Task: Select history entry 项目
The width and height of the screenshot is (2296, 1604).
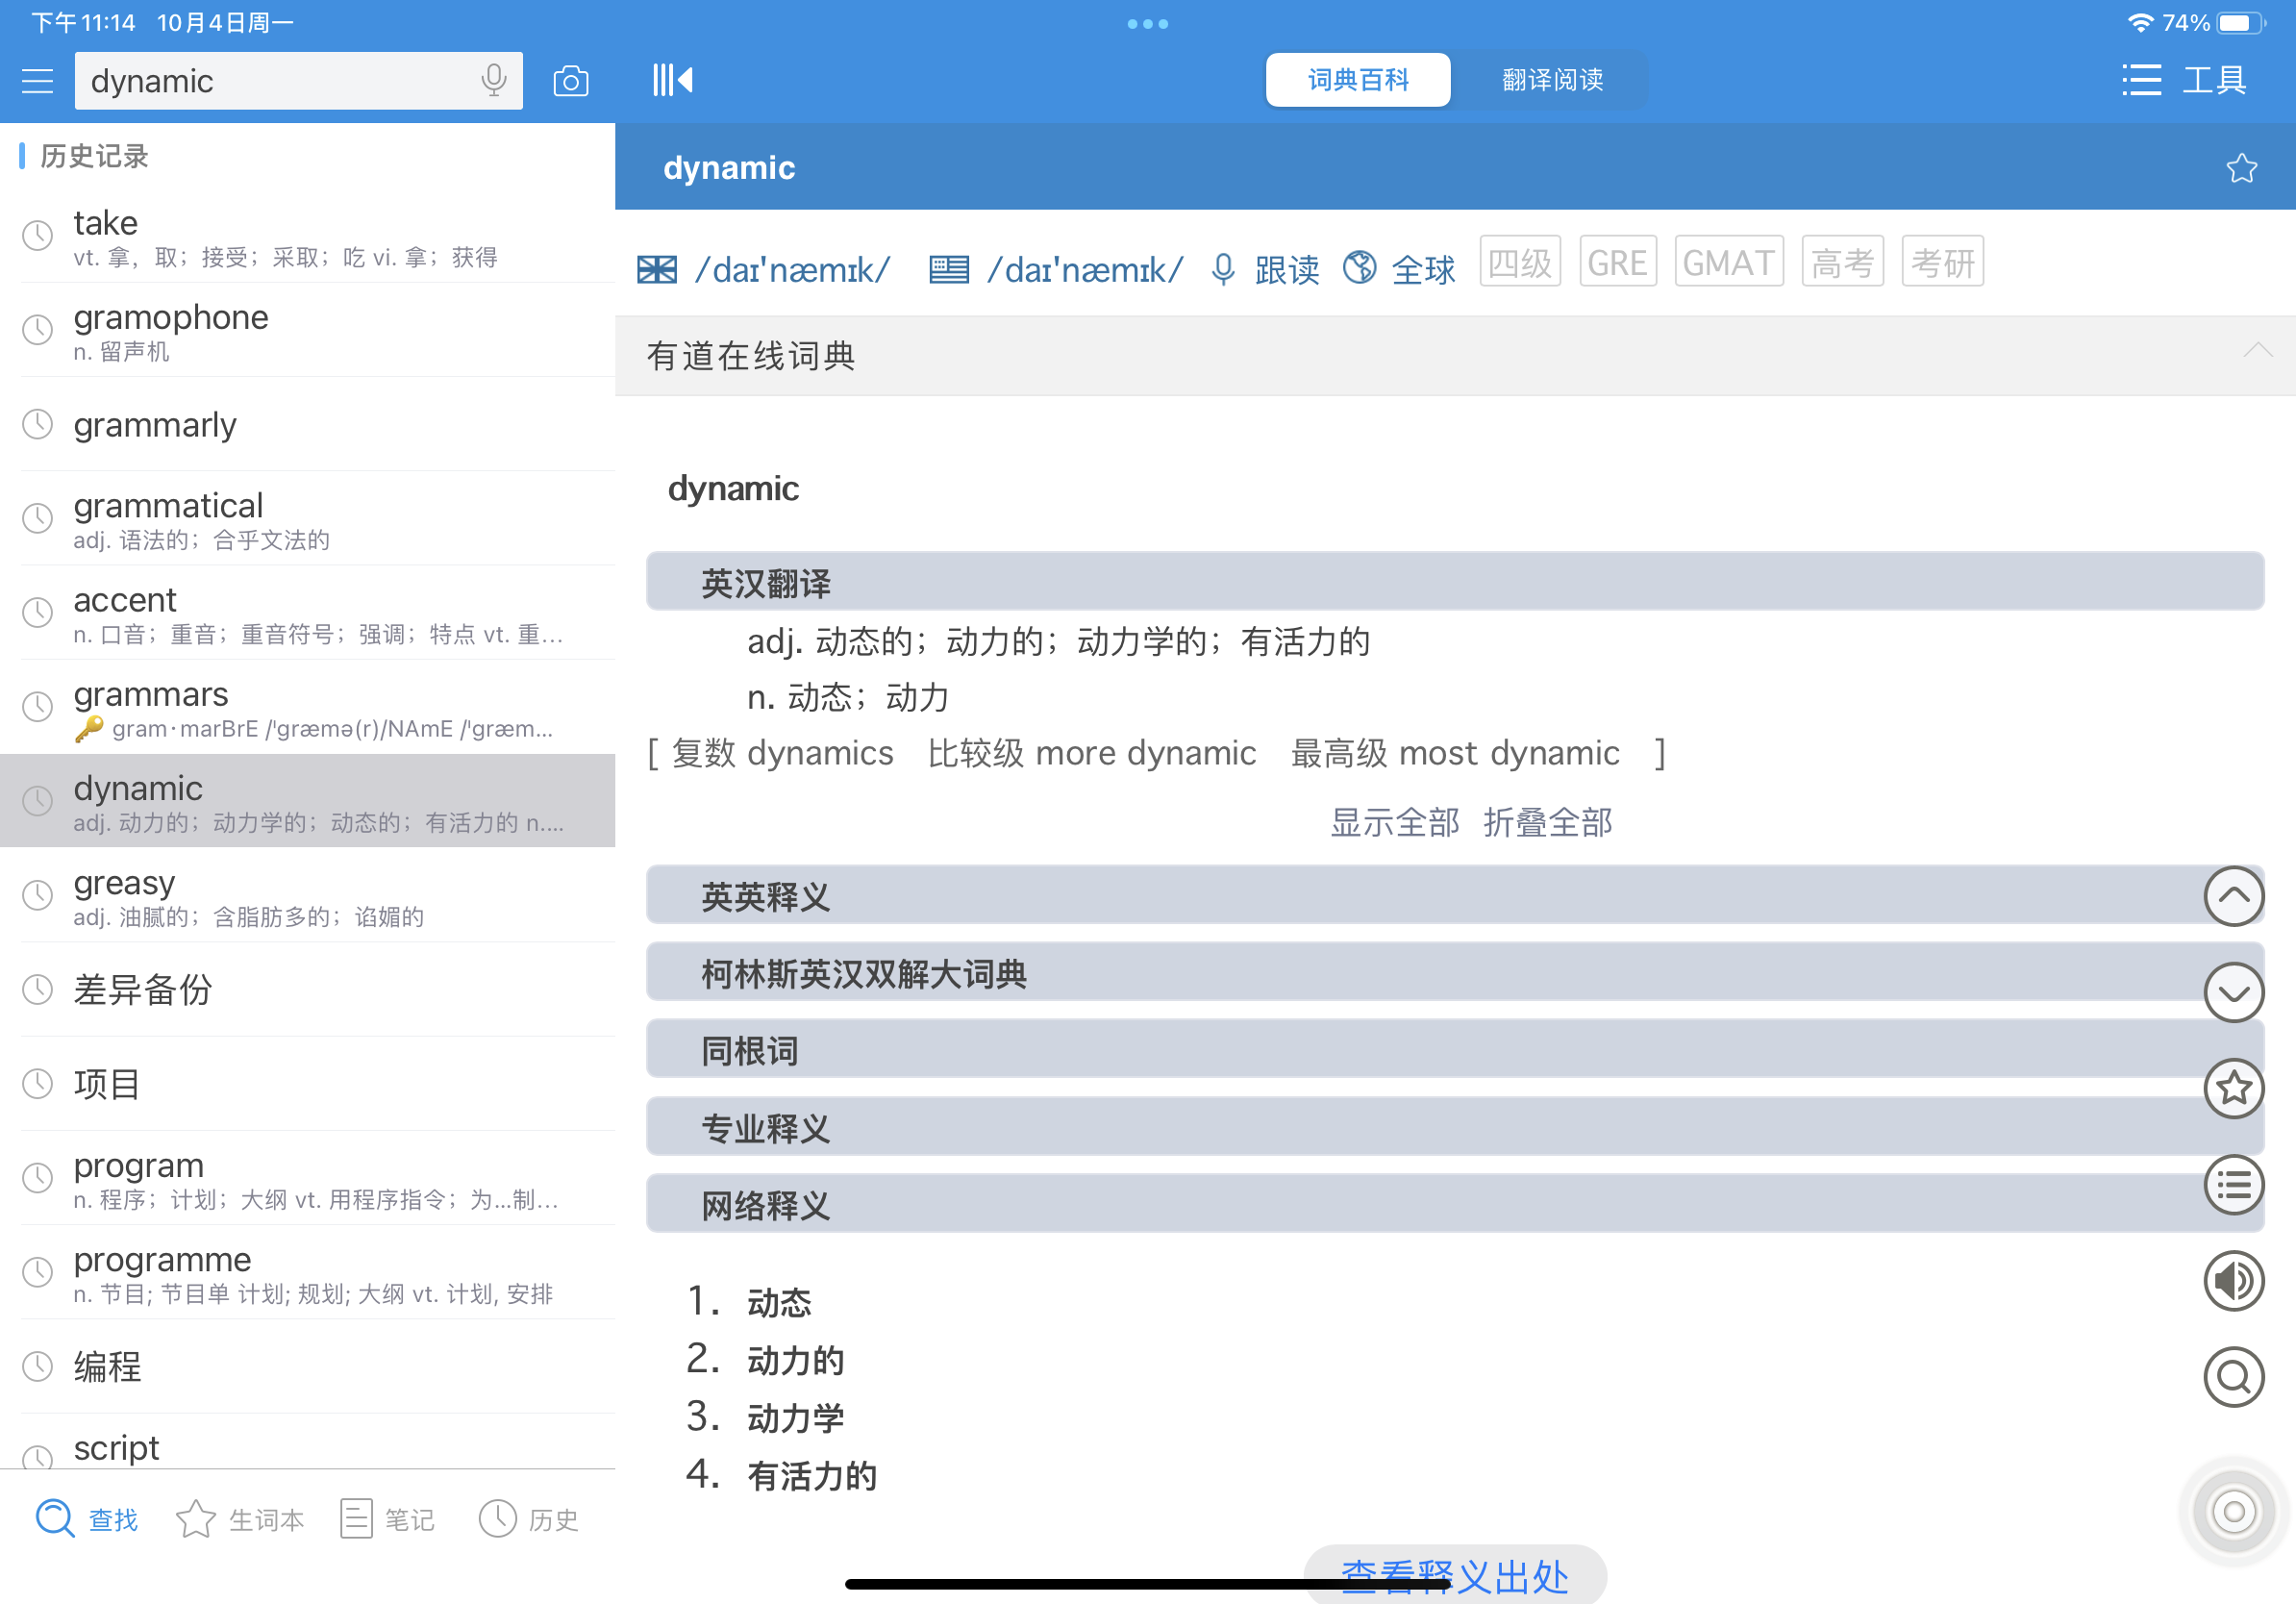Action: 307,1084
